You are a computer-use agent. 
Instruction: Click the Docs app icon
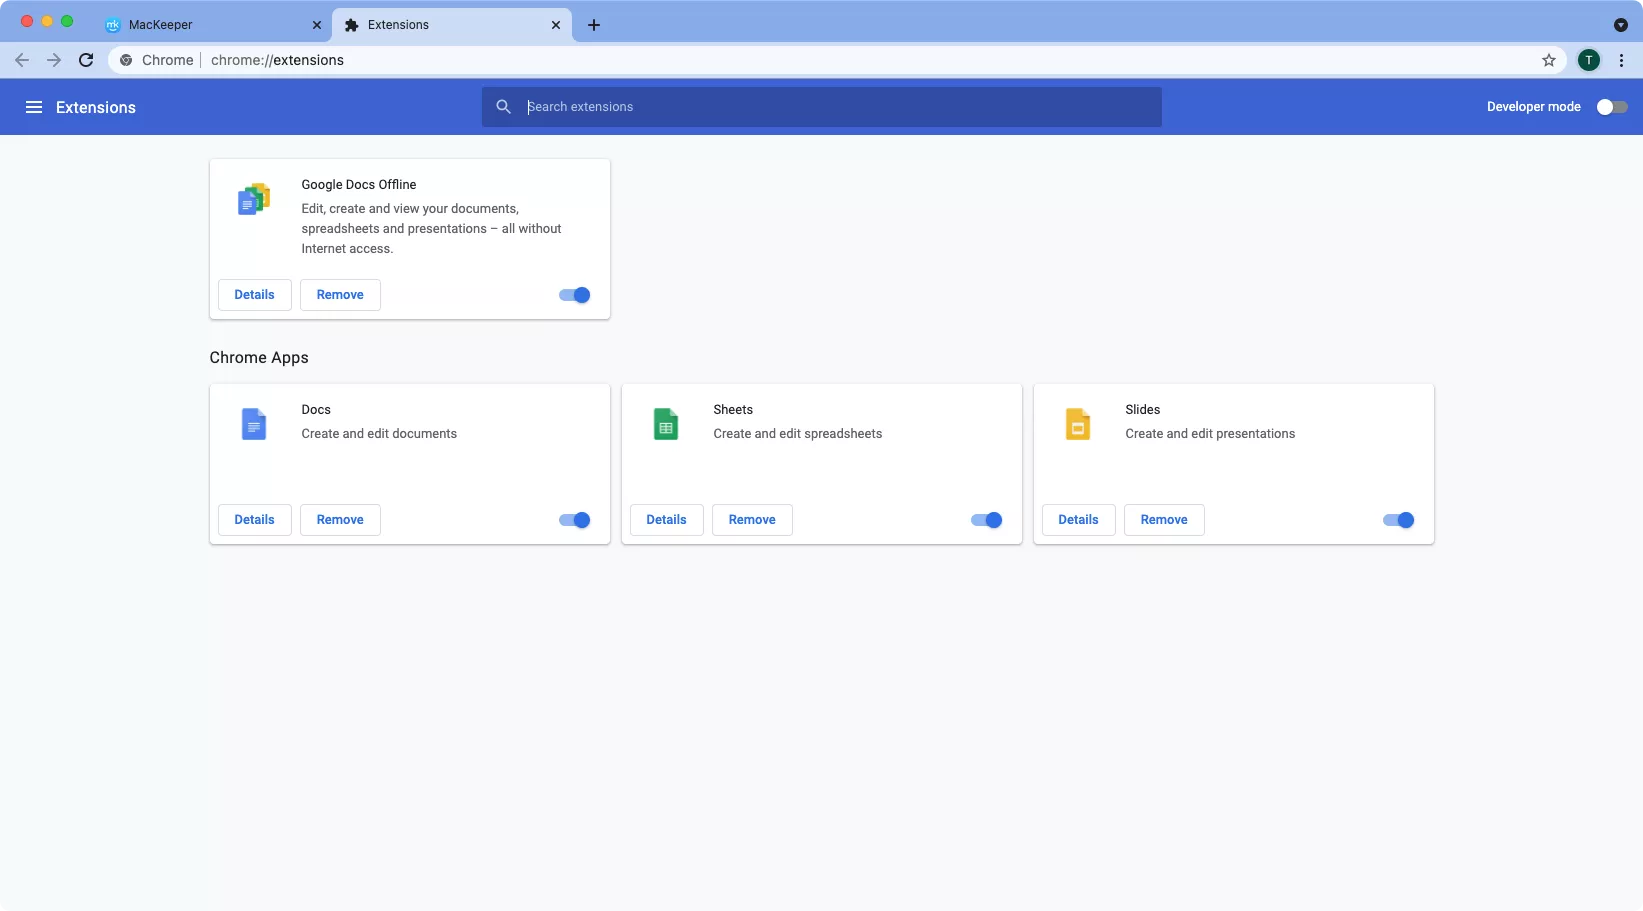[253, 424]
